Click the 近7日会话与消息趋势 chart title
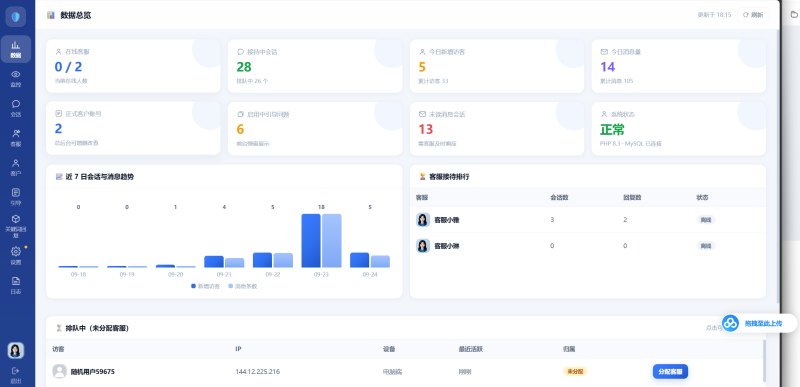The image size is (800, 387). 100,177
